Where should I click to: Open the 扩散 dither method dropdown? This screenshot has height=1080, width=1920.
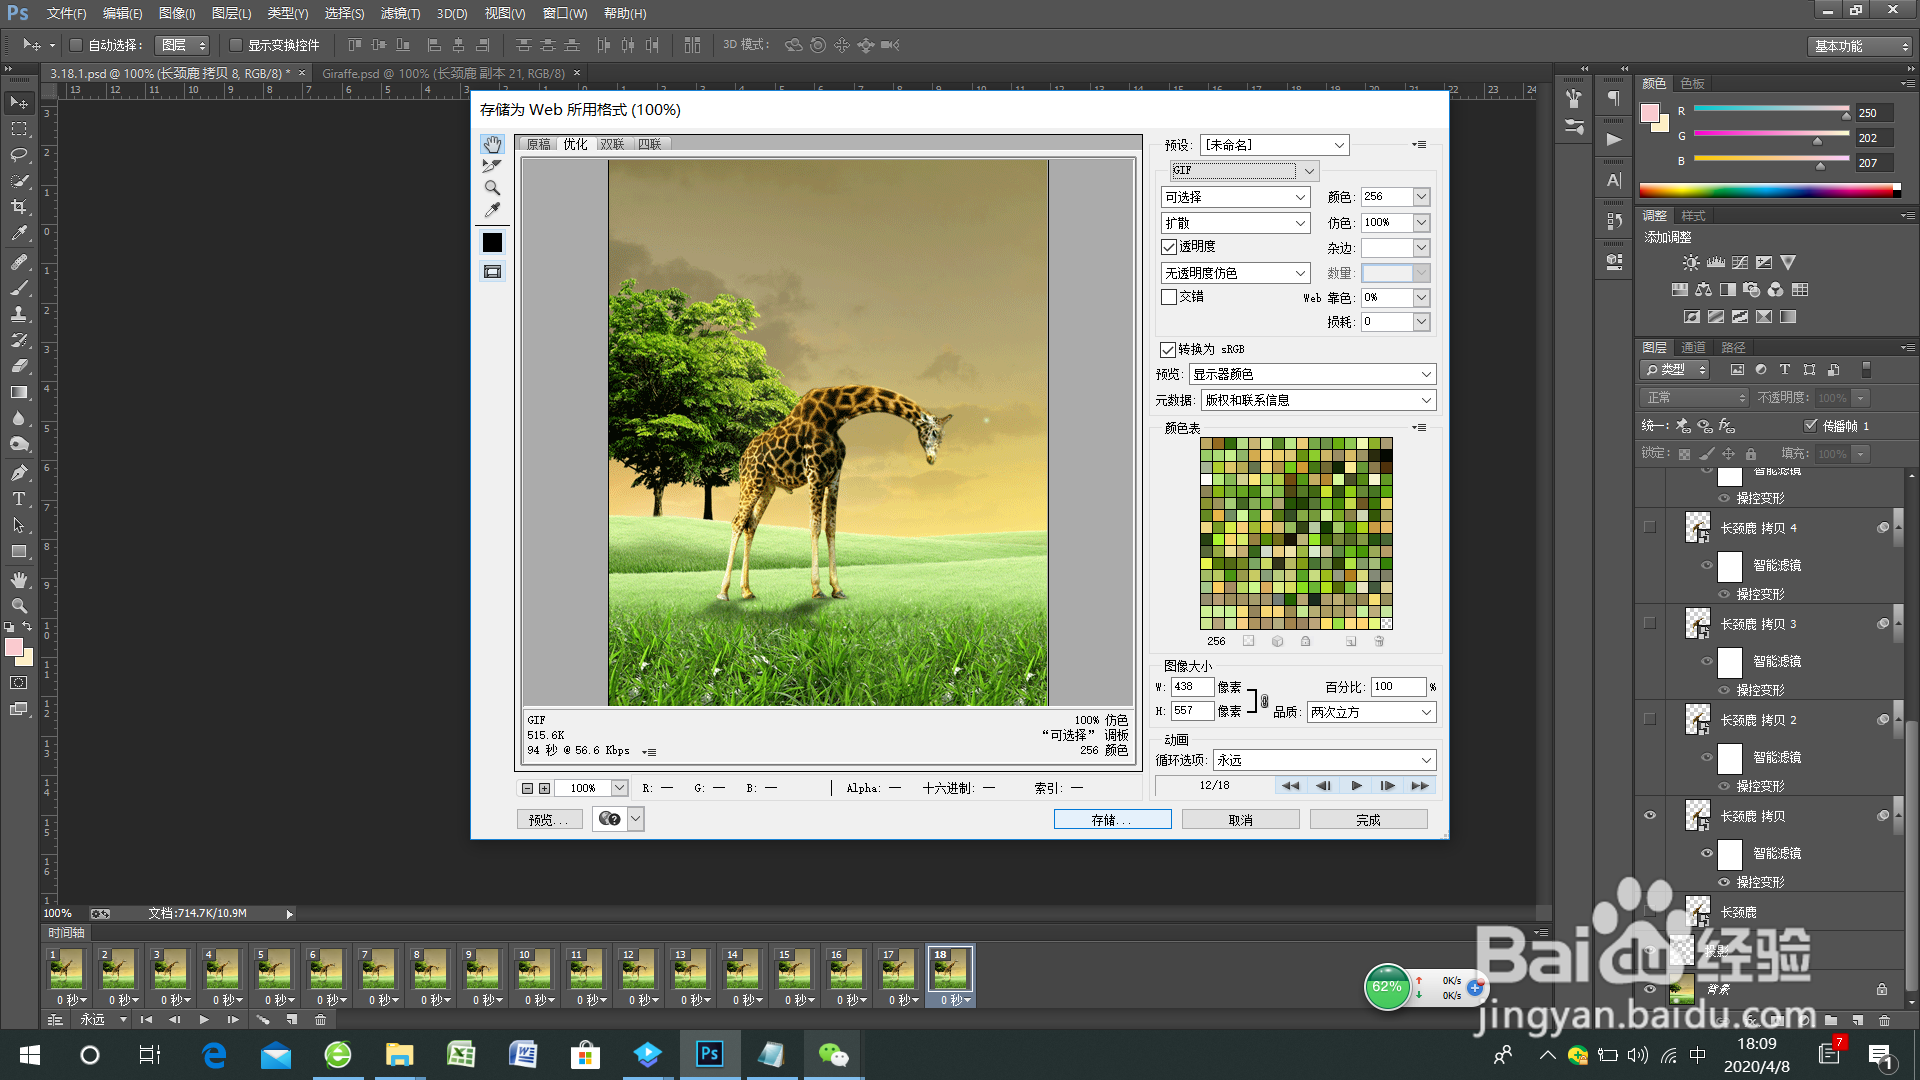click(1235, 223)
